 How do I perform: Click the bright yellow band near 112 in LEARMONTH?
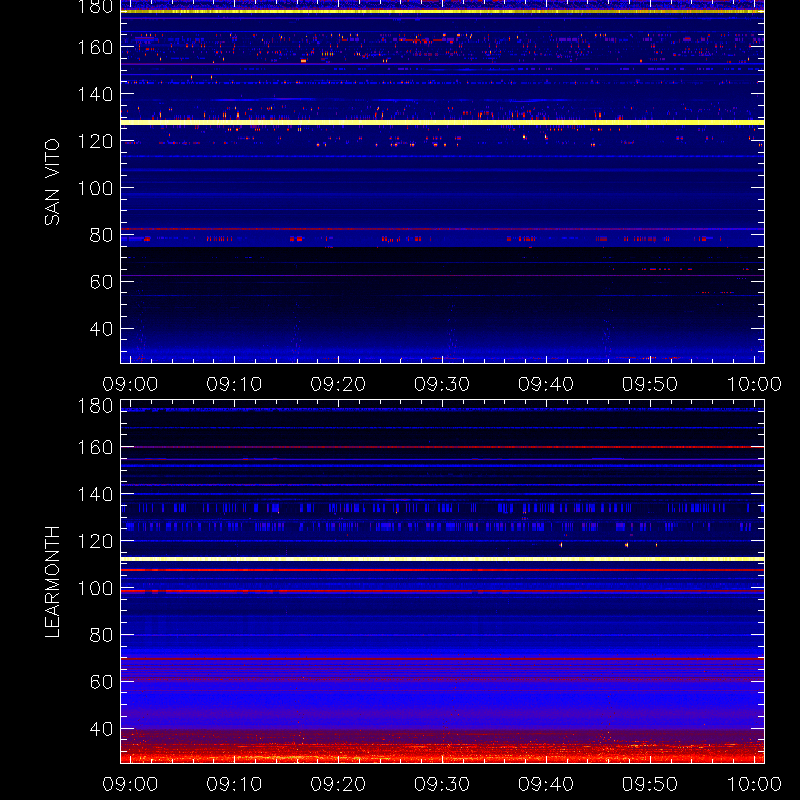[442, 559]
